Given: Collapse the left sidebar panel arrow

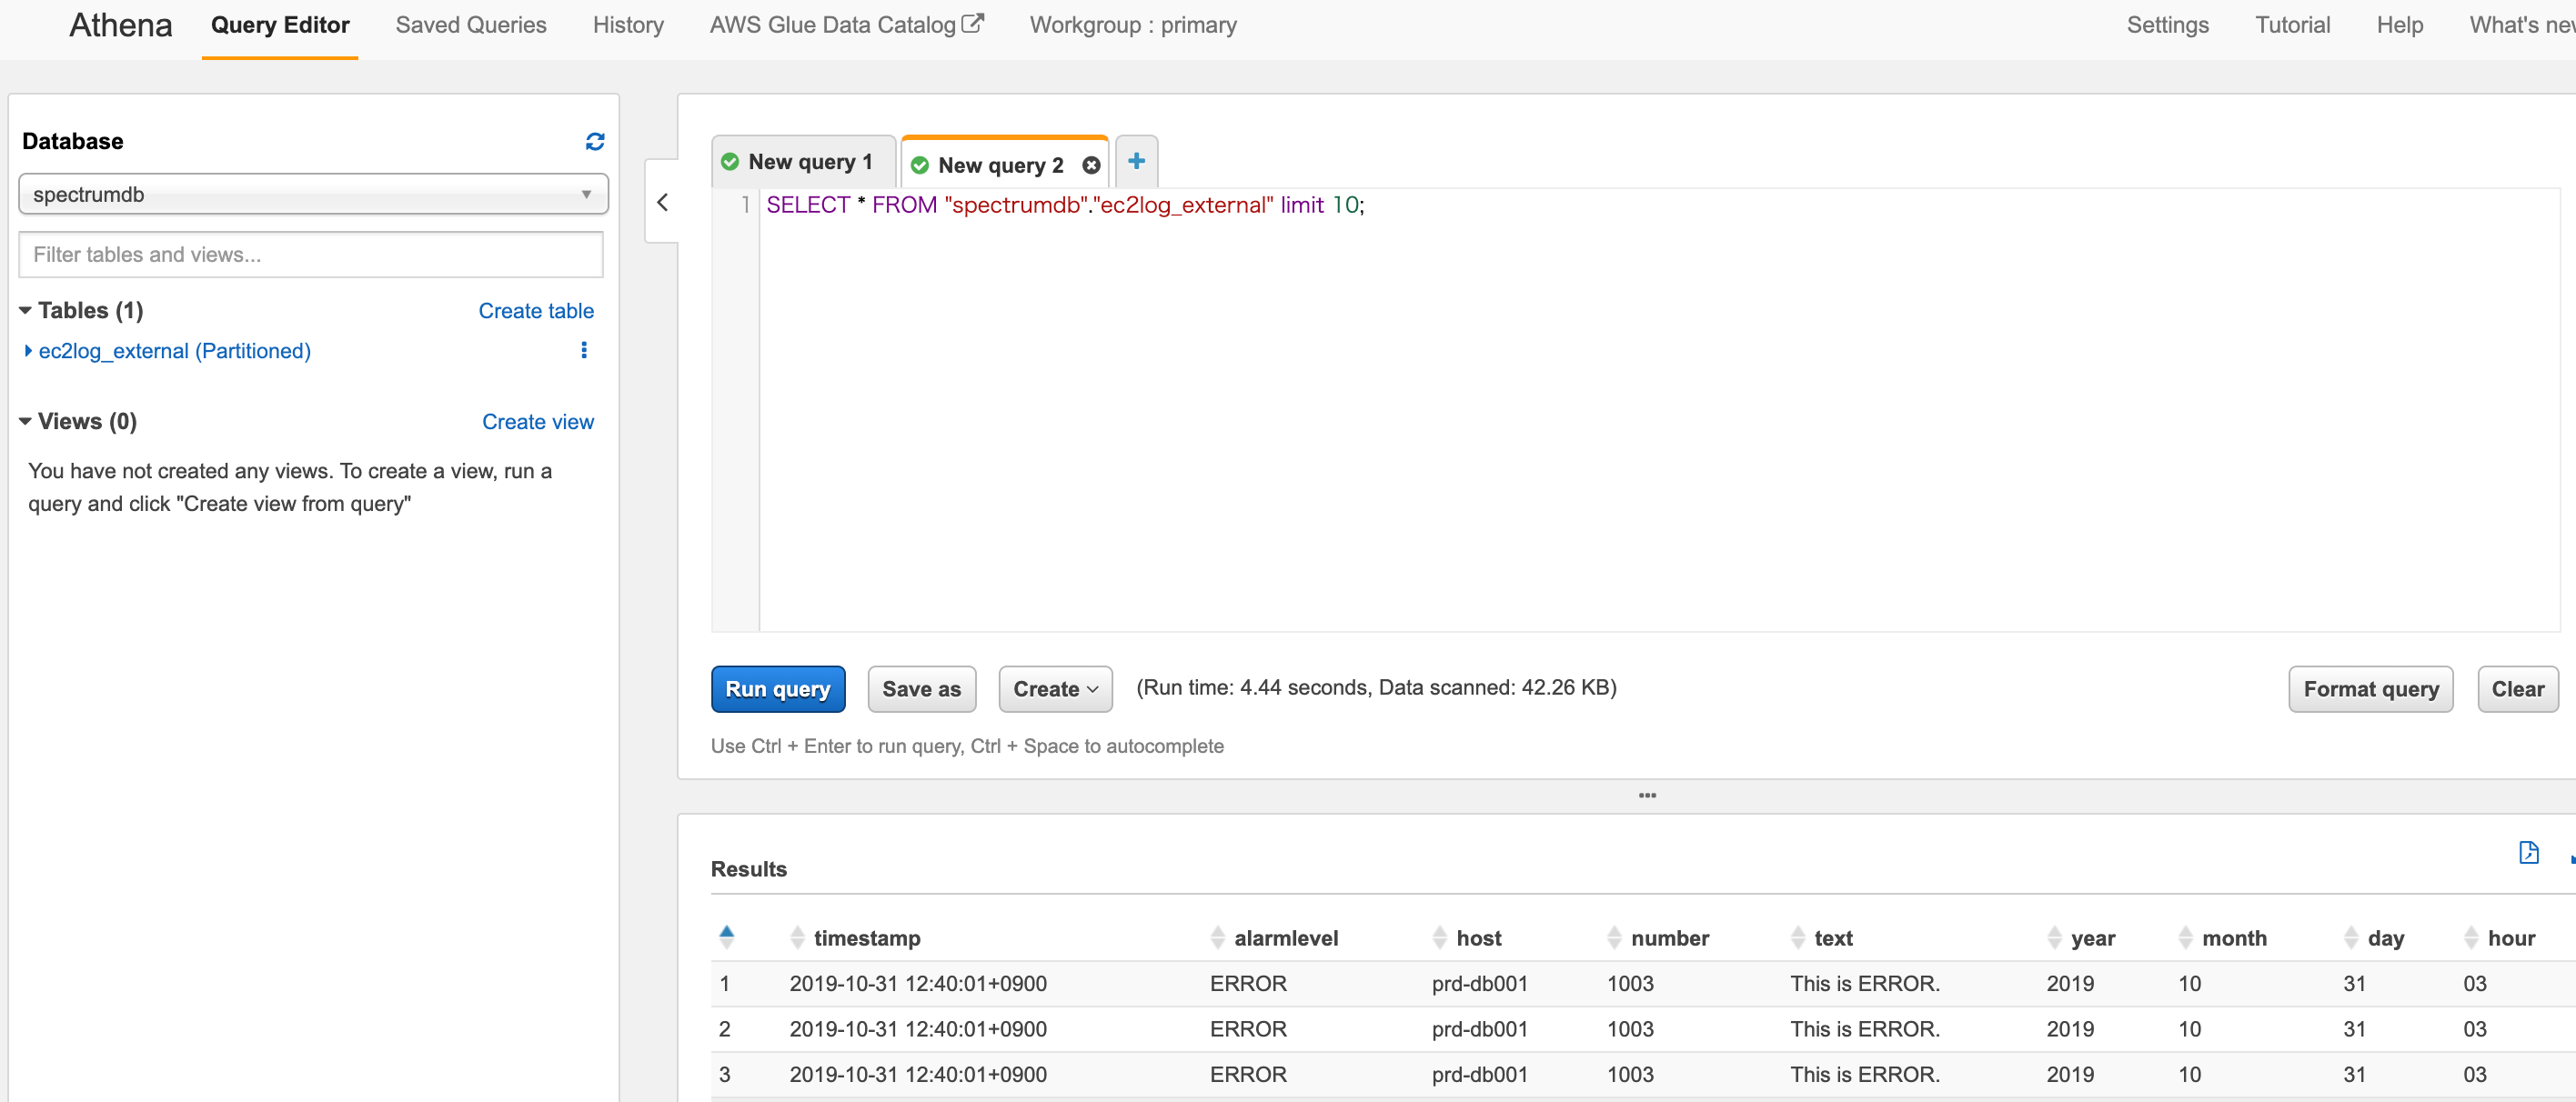Looking at the screenshot, I should tap(662, 203).
